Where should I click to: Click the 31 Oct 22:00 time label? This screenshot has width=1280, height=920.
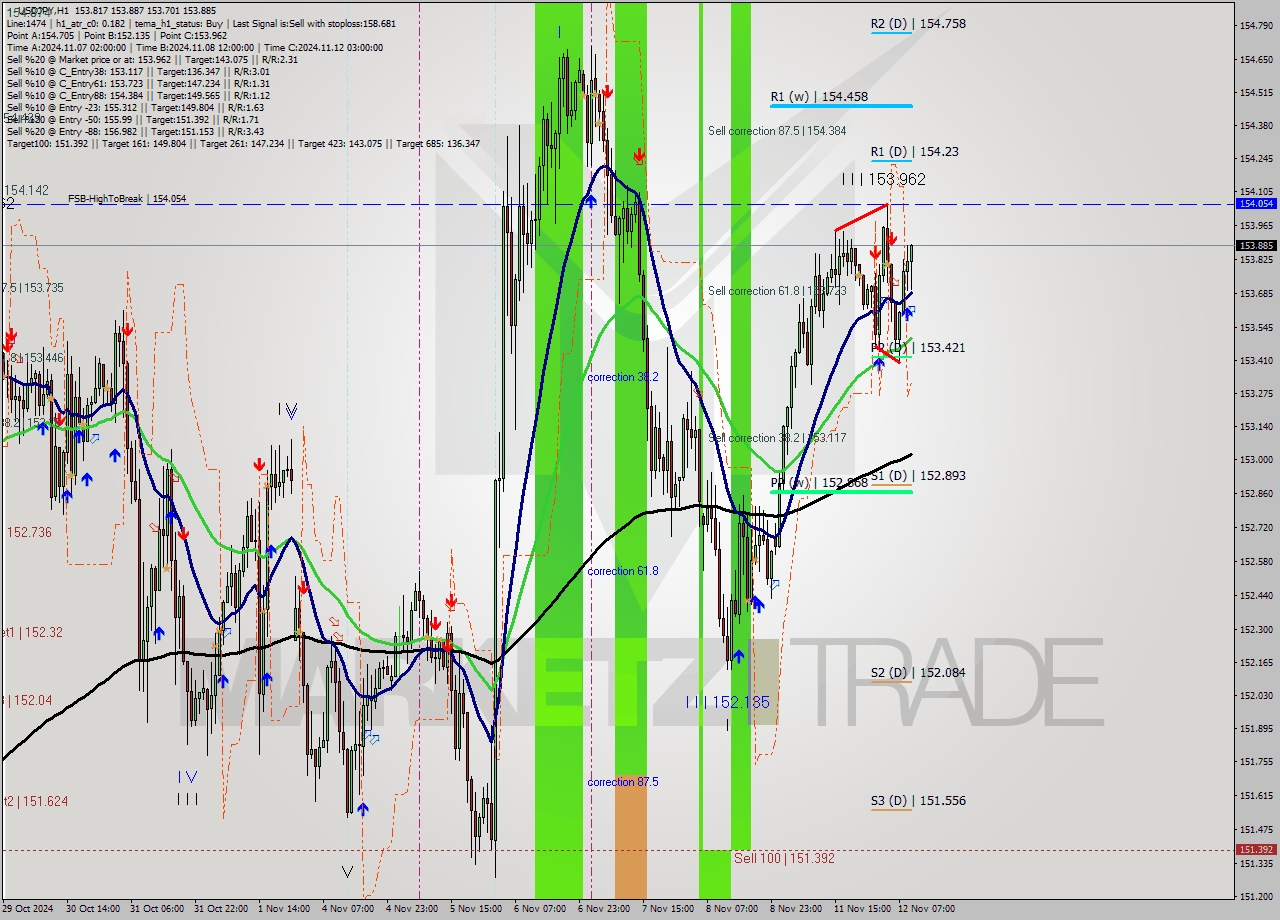click(220, 909)
